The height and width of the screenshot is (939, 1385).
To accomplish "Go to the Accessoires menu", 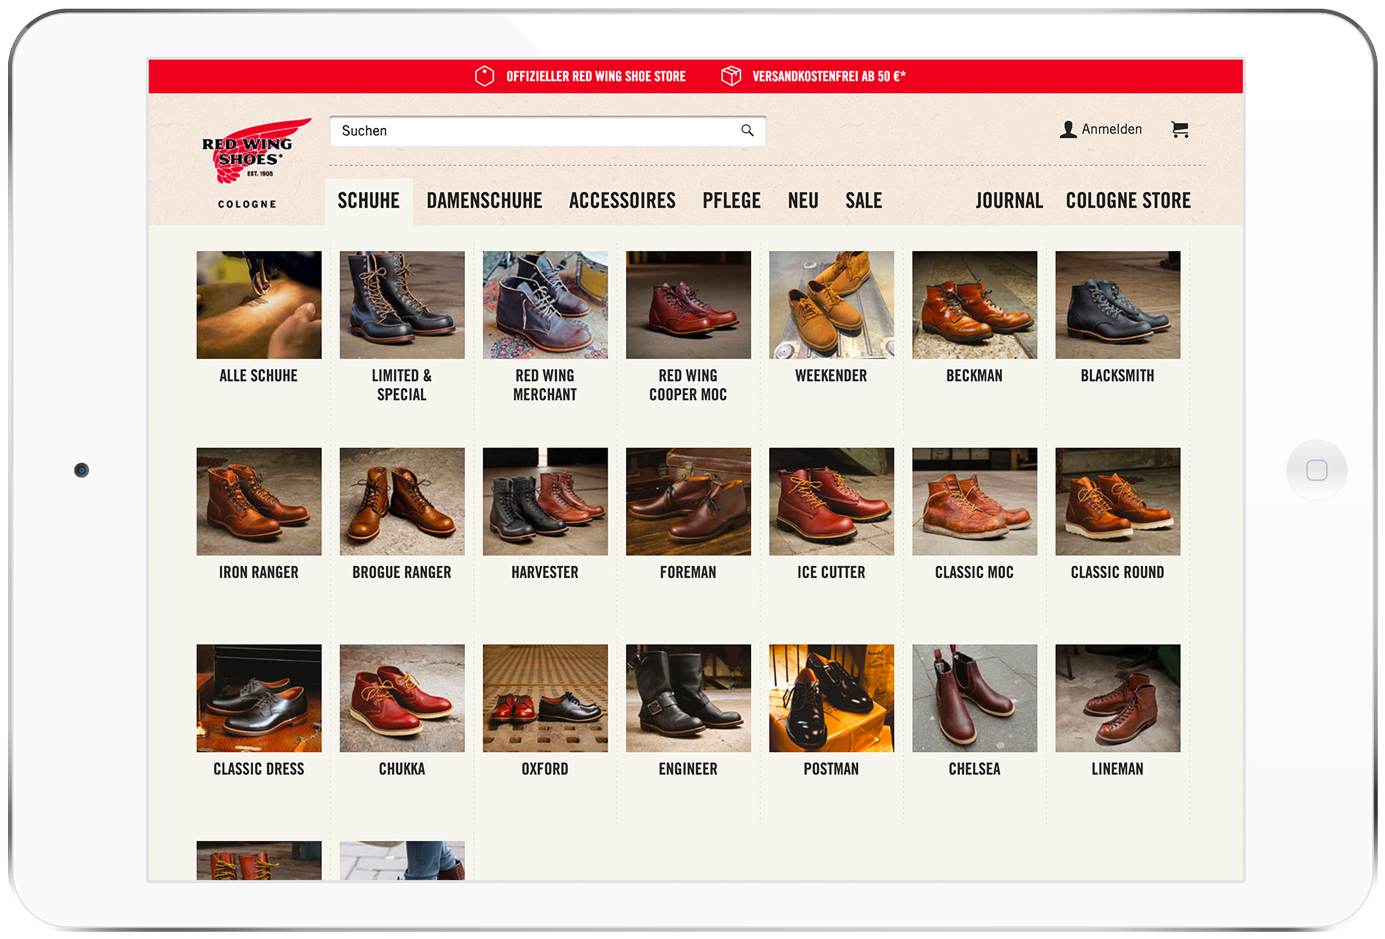I will pyautogui.click(x=622, y=201).
